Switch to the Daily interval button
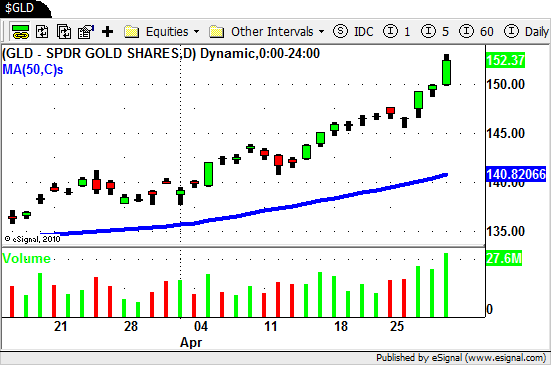This screenshot has height=365, width=551. [x=526, y=32]
